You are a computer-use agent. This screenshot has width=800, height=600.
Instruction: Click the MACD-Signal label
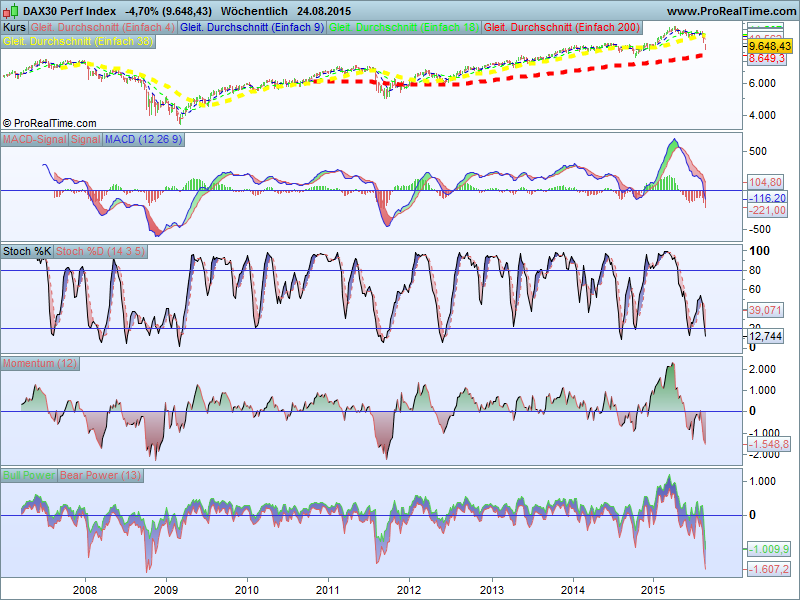(35, 139)
